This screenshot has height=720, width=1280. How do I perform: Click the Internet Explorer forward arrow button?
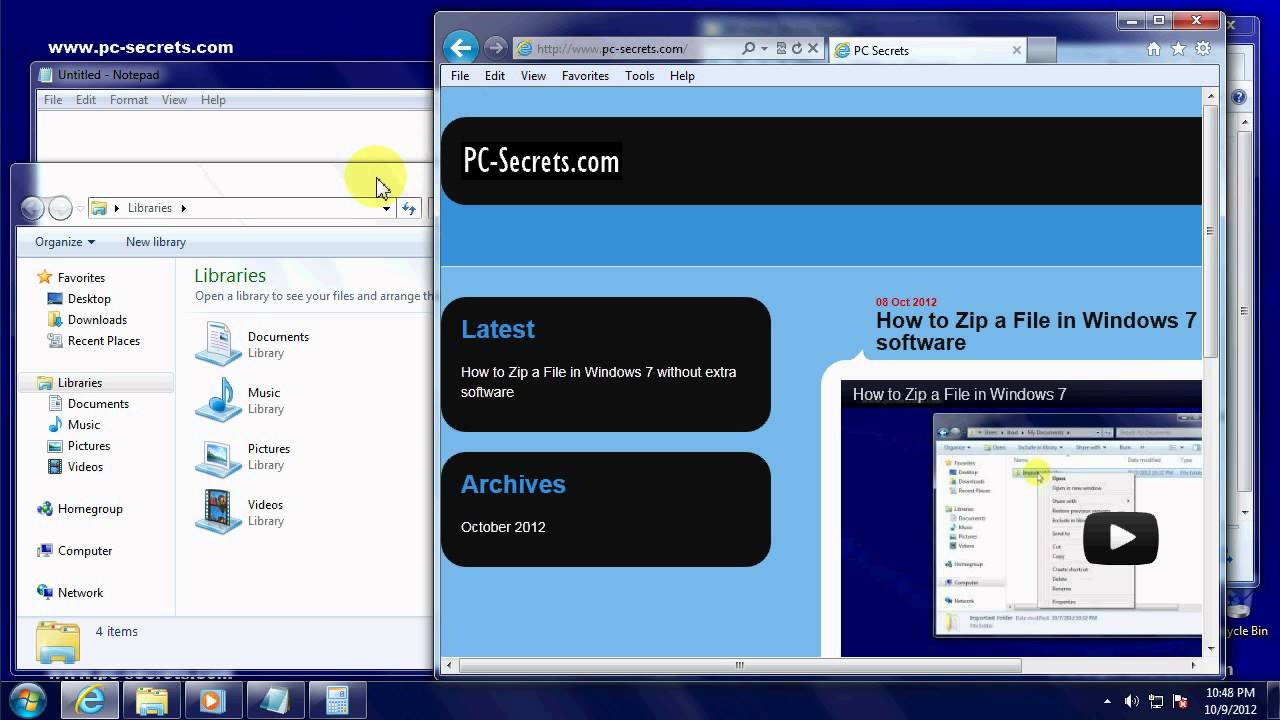click(x=495, y=47)
